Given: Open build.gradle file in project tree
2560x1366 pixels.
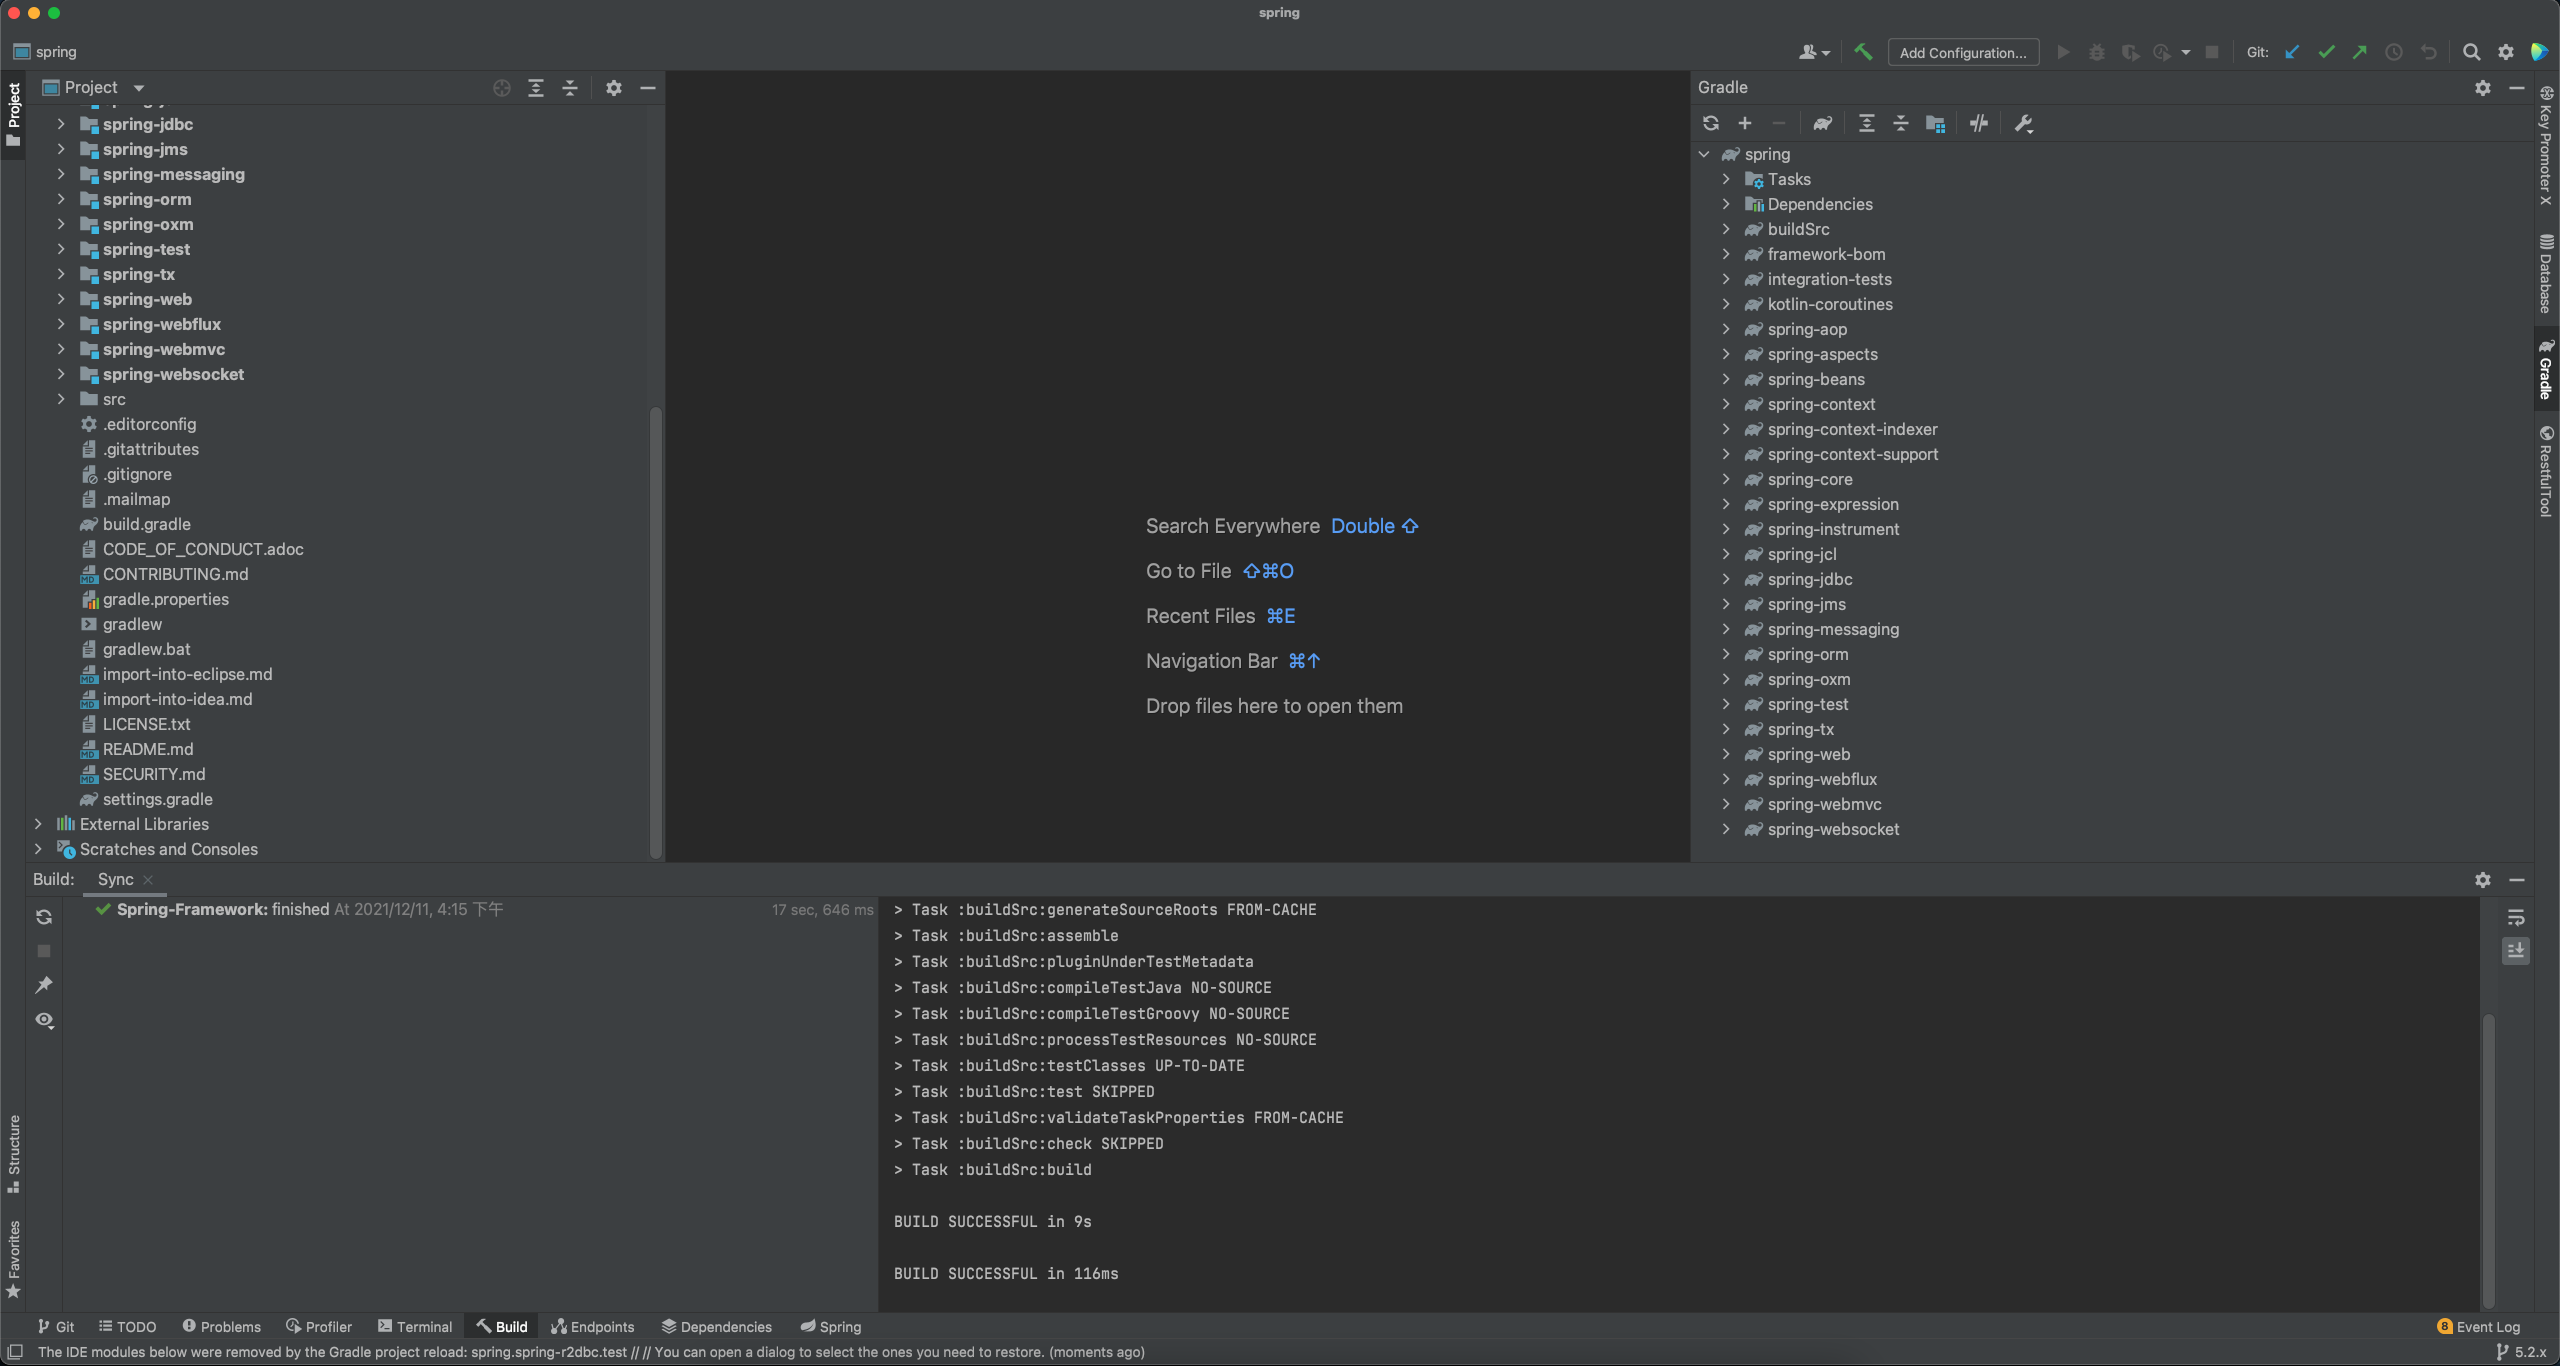Looking at the screenshot, I should pos(146,524).
